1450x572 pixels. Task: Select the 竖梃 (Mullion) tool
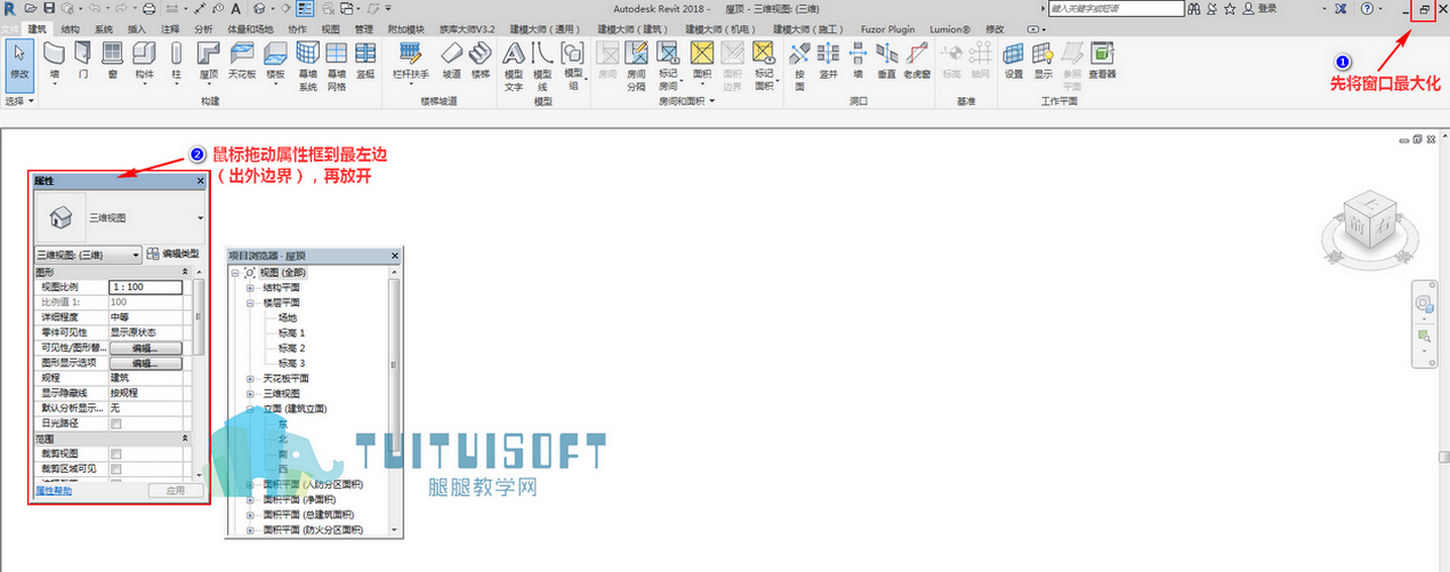click(x=365, y=61)
